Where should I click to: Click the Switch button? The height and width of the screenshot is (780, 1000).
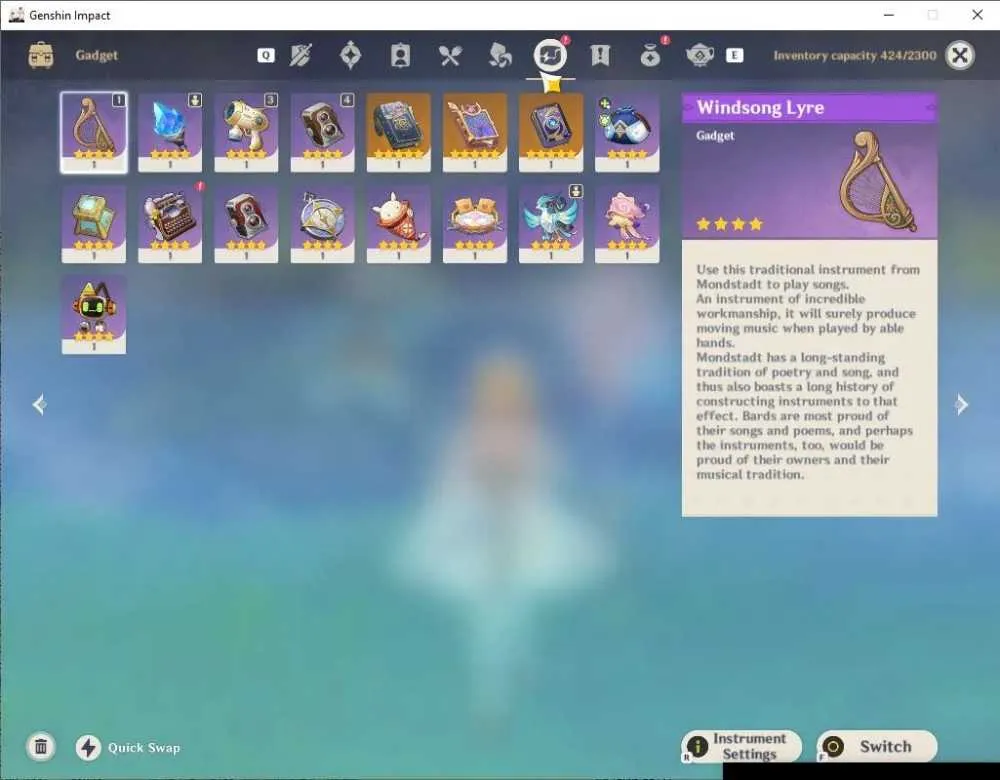click(x=877, y=746)
